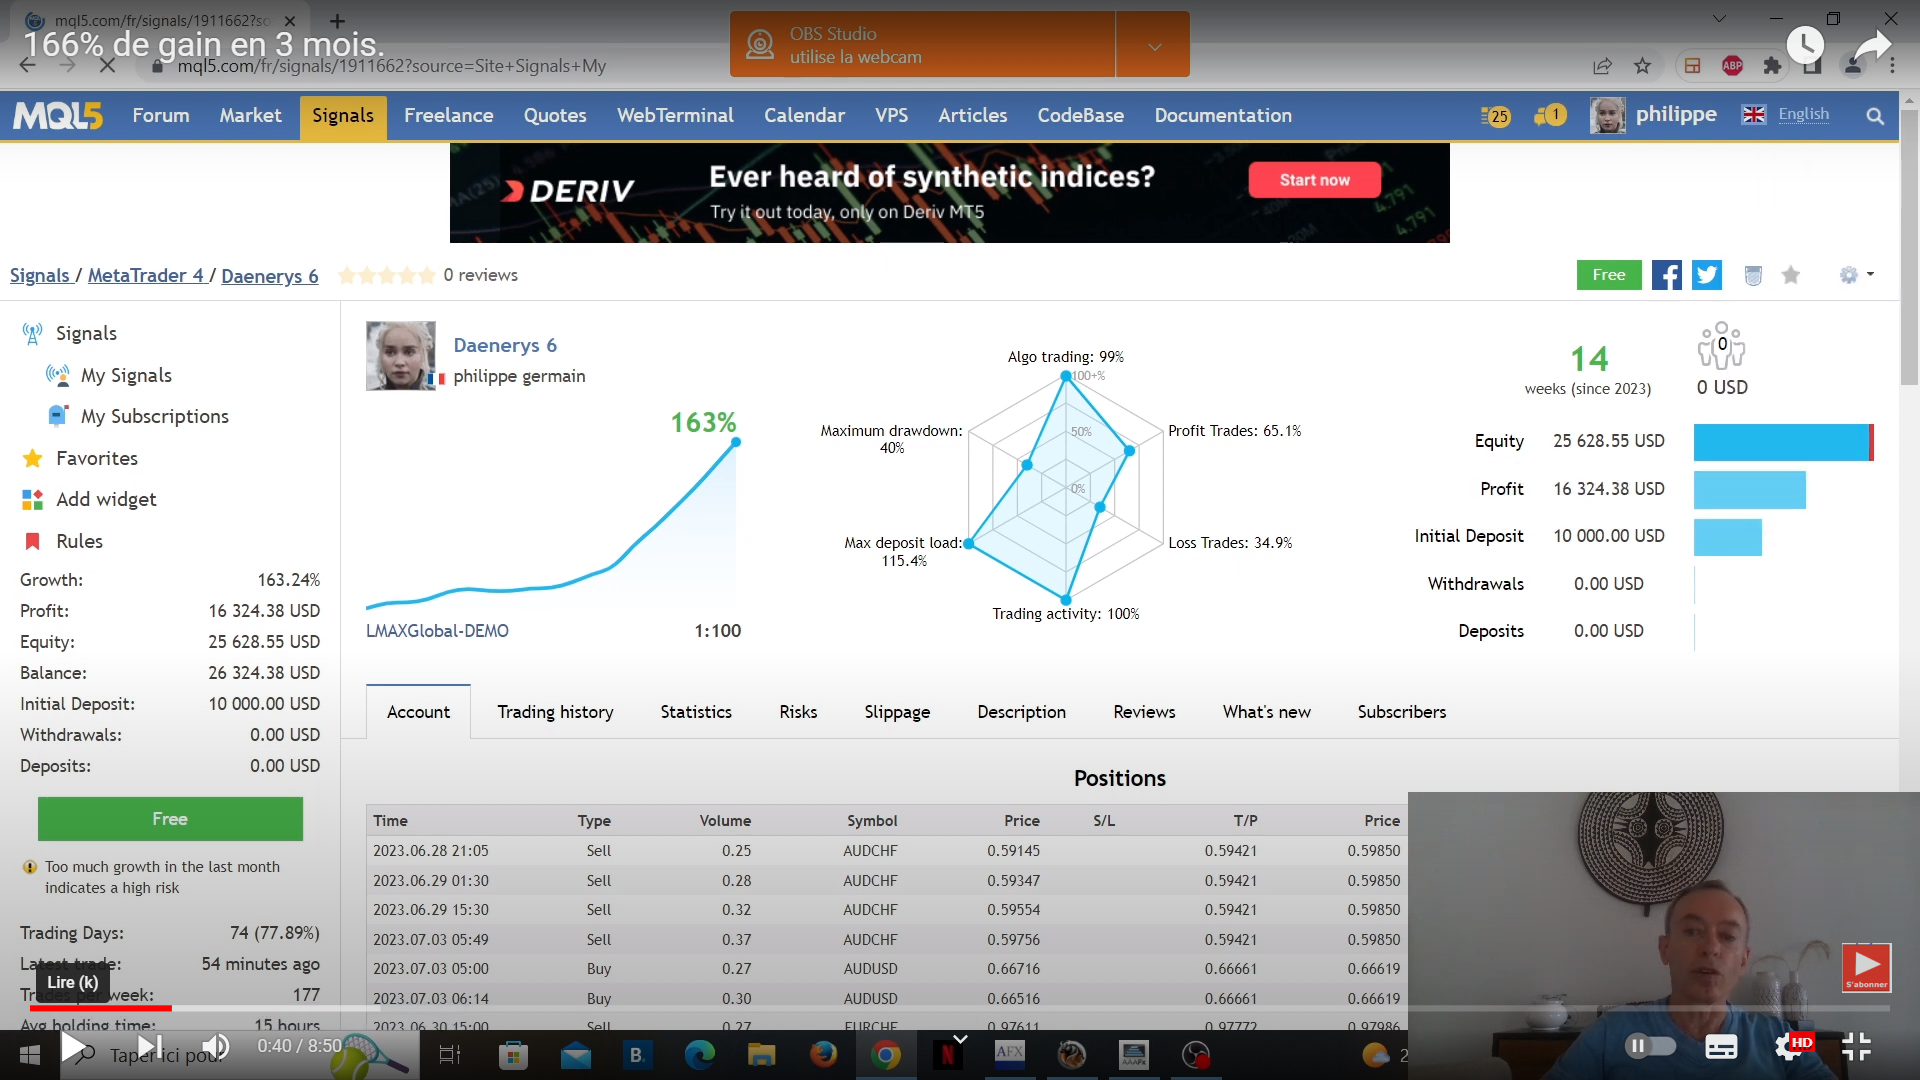Skip to the next video
This screenshot has height=1080, width=1920.
(150, 1047)
